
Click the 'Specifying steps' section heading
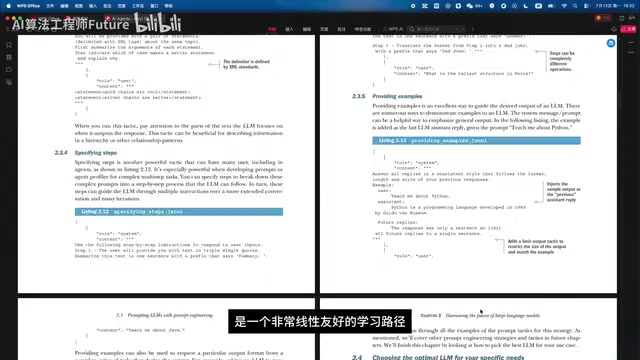[96, 153]
